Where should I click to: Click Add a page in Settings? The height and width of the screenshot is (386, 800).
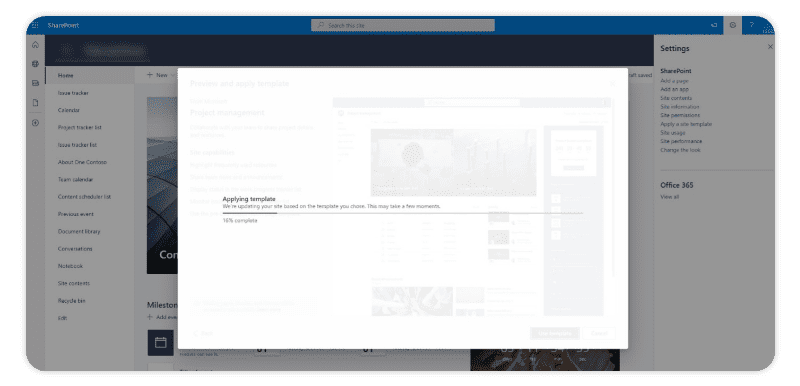[x=674, y=81]
